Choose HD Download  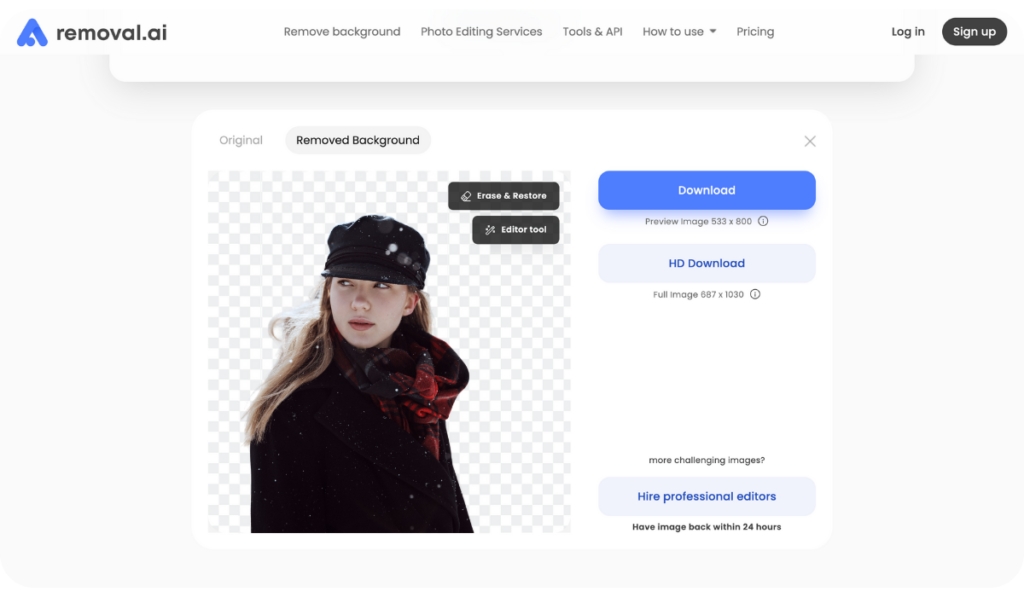pos(706,263)
